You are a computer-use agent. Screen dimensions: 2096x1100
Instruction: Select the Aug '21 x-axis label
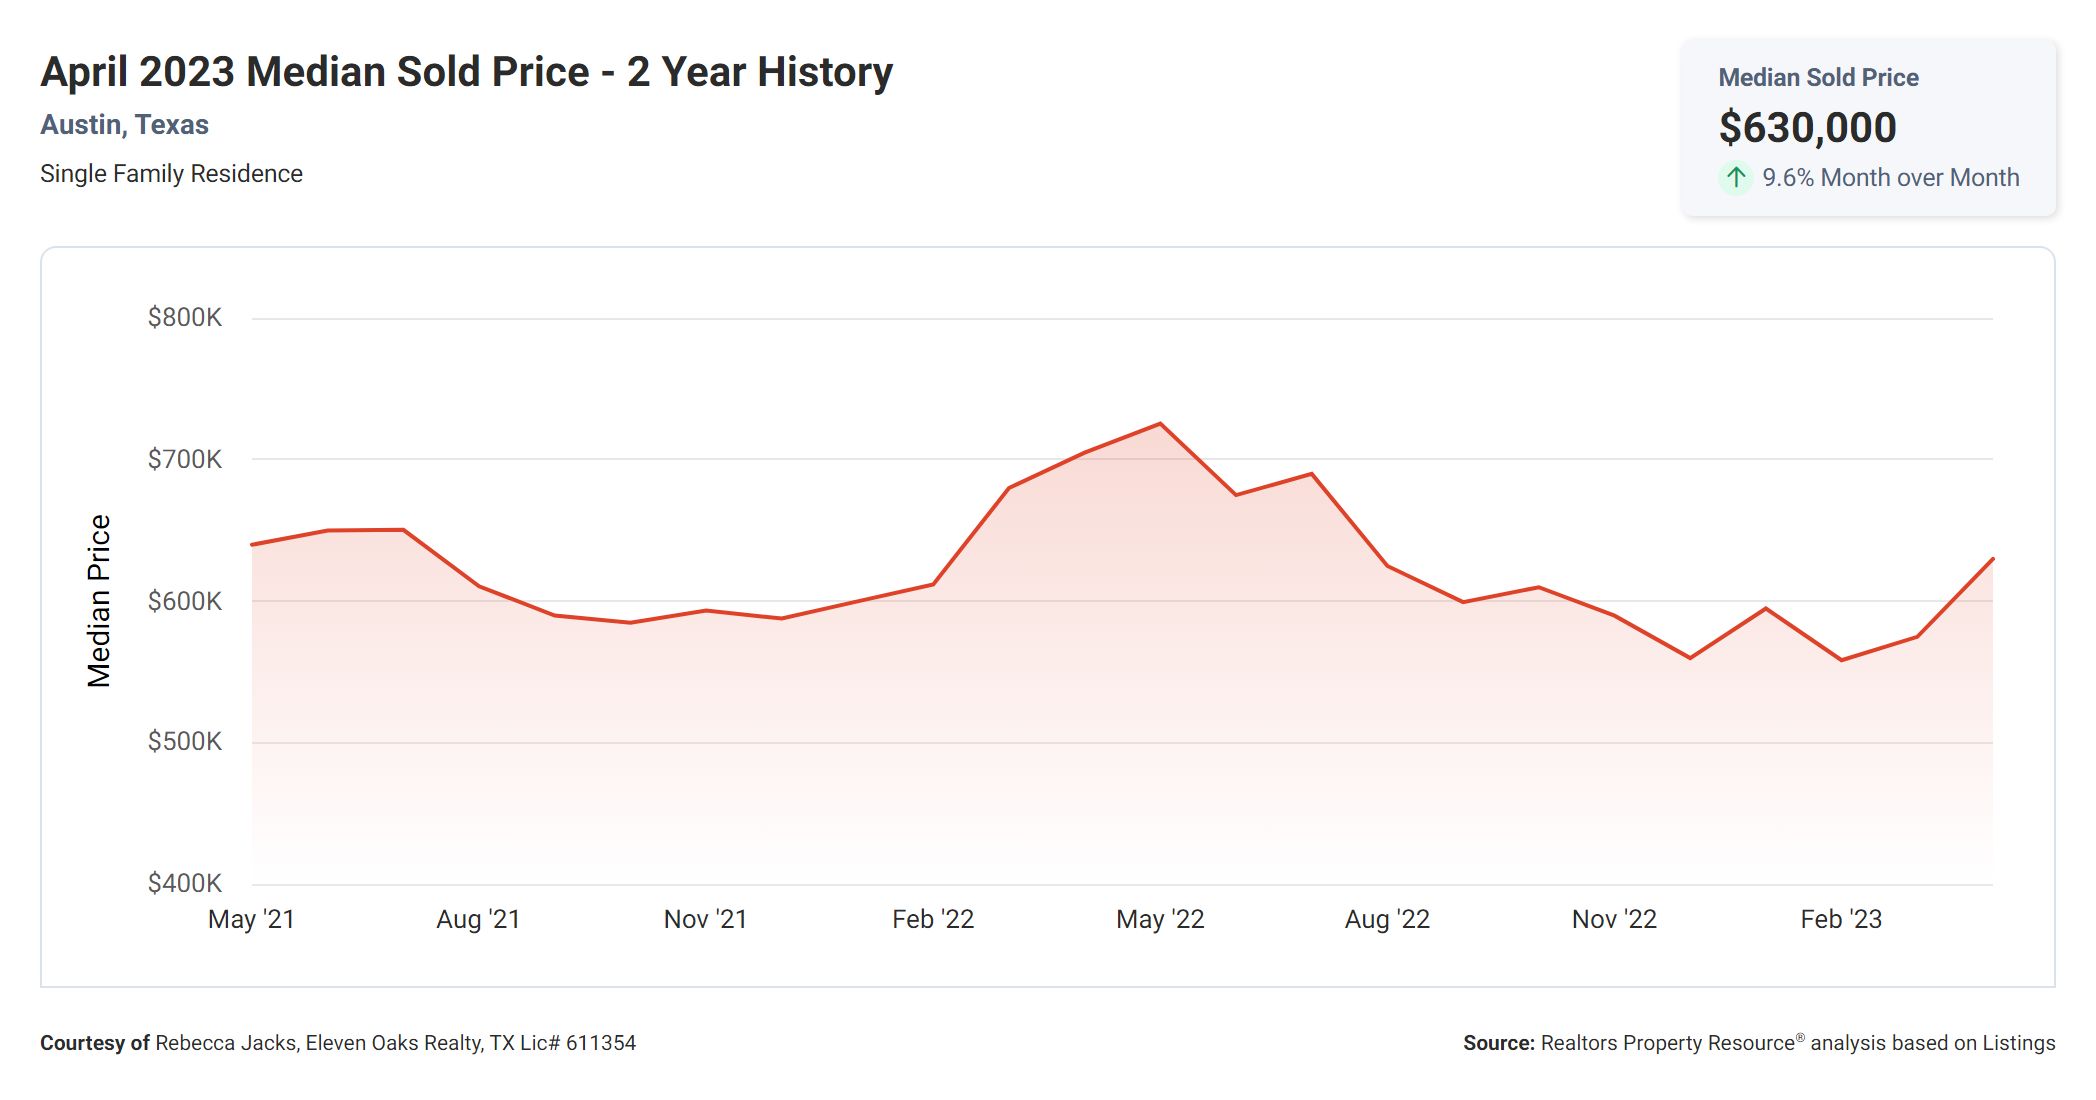pyautogui.click(x=478, y=919)
